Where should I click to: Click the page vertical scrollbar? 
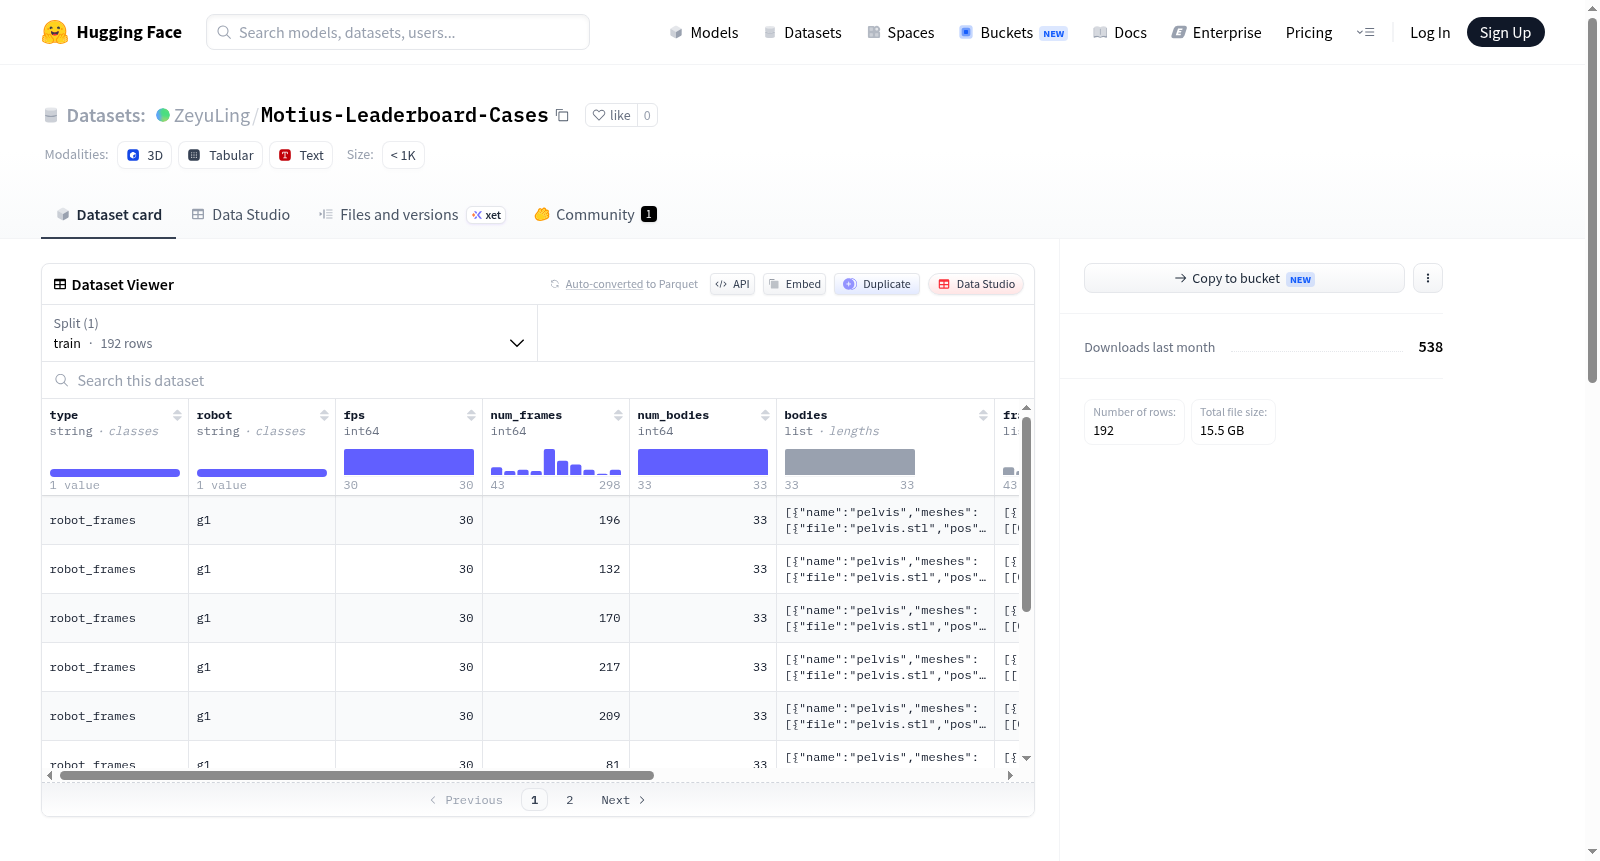pos(1593,200)
